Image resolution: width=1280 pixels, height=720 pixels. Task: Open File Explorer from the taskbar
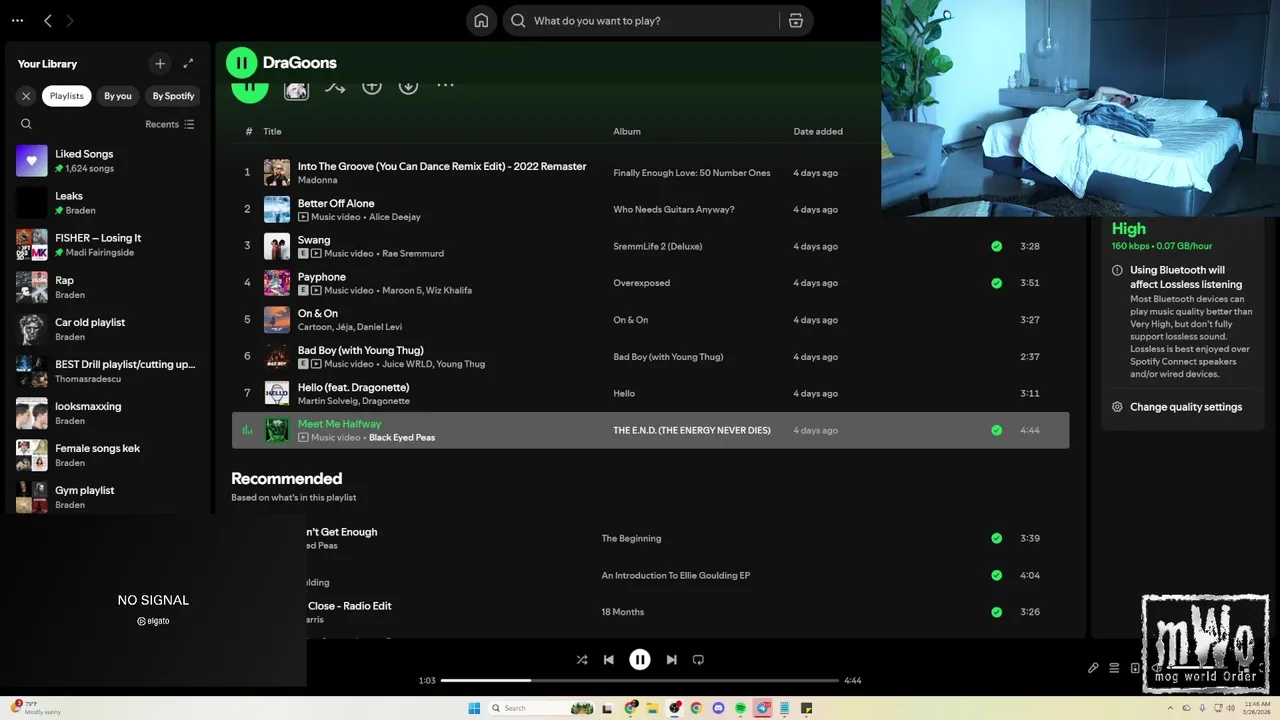point(652,708)
